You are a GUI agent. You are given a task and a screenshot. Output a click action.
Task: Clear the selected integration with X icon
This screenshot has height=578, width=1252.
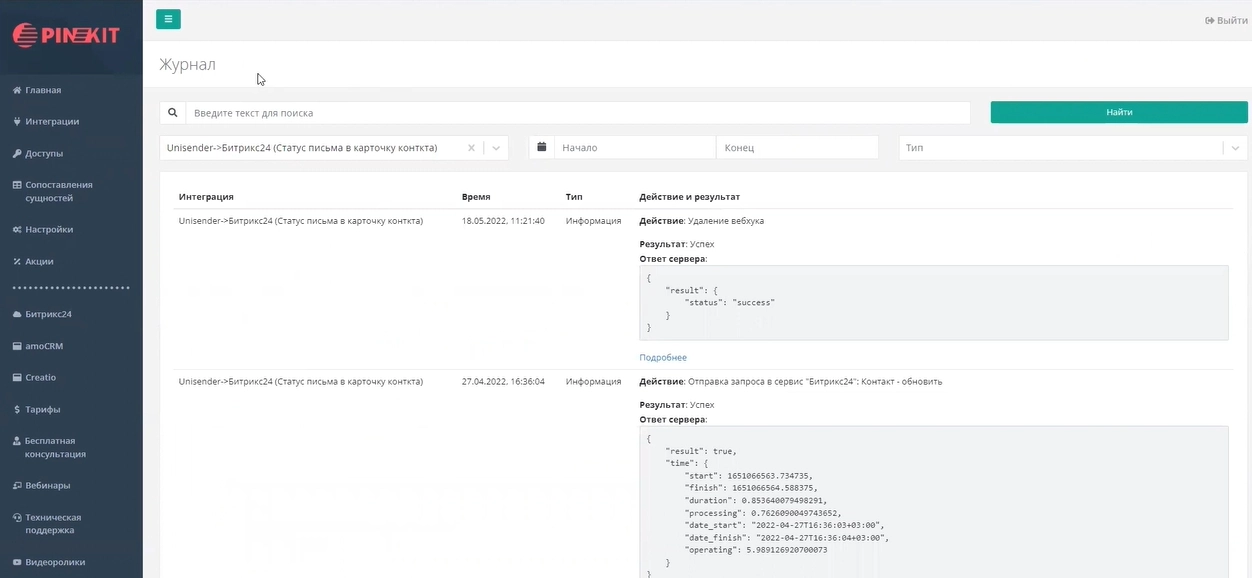click(471, 148)
